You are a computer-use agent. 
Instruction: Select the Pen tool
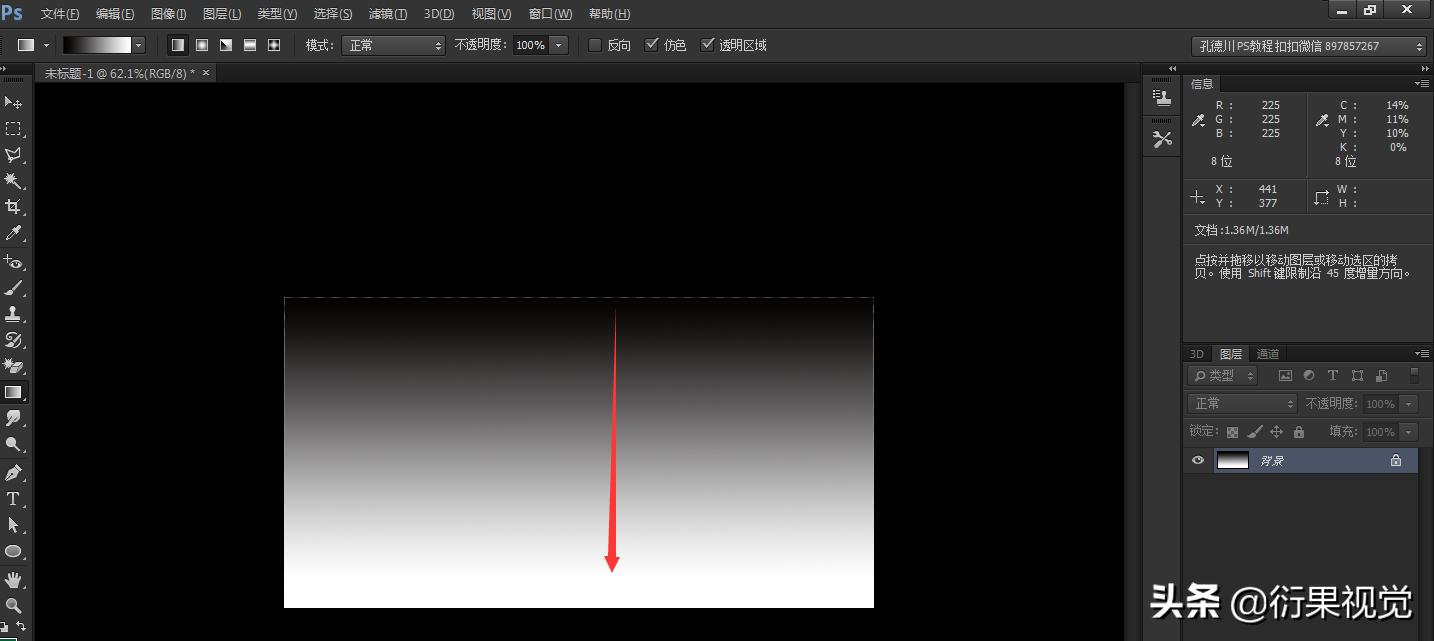pyautogui.click(x=14, y=471)
